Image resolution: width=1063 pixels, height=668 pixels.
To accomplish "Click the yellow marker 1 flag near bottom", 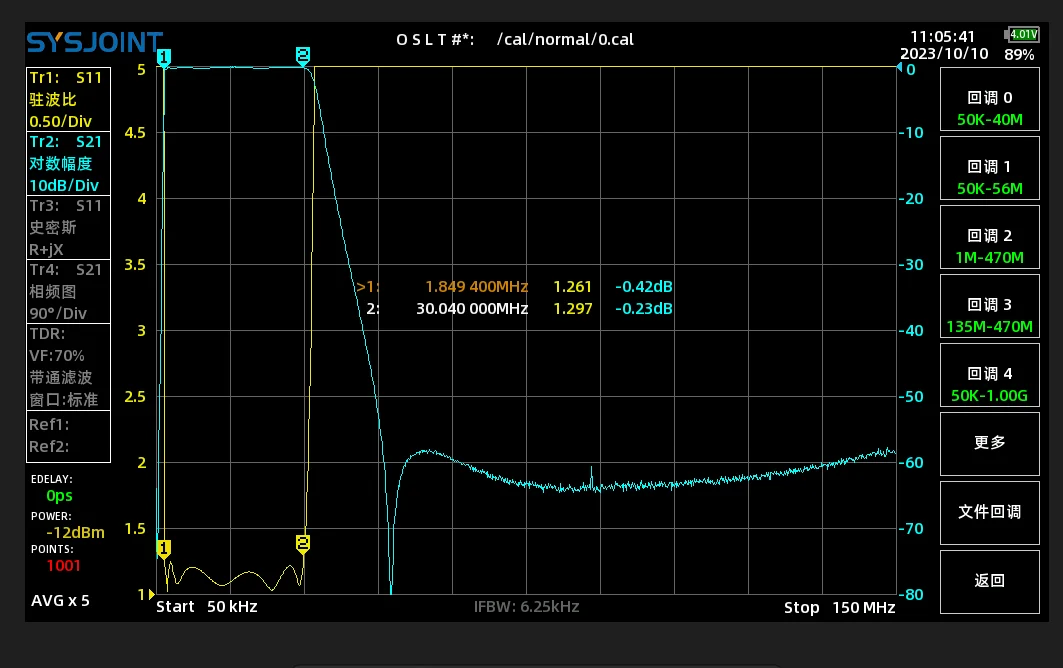I will click(163, 549).
